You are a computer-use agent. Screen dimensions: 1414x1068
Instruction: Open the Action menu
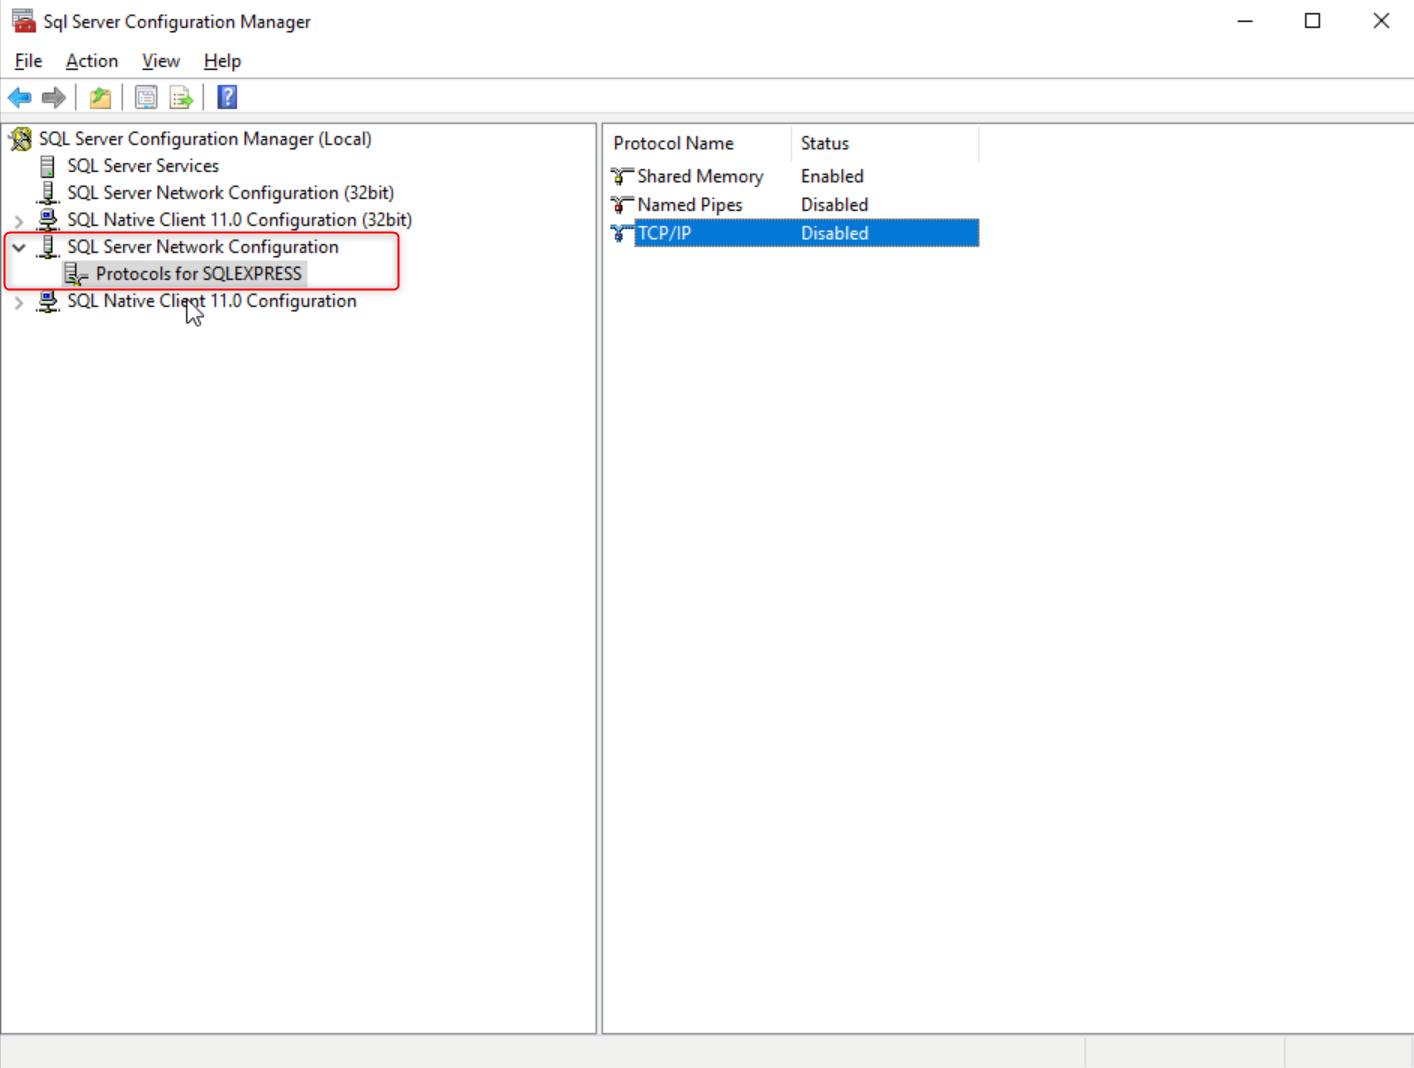[x=92, y=61]
